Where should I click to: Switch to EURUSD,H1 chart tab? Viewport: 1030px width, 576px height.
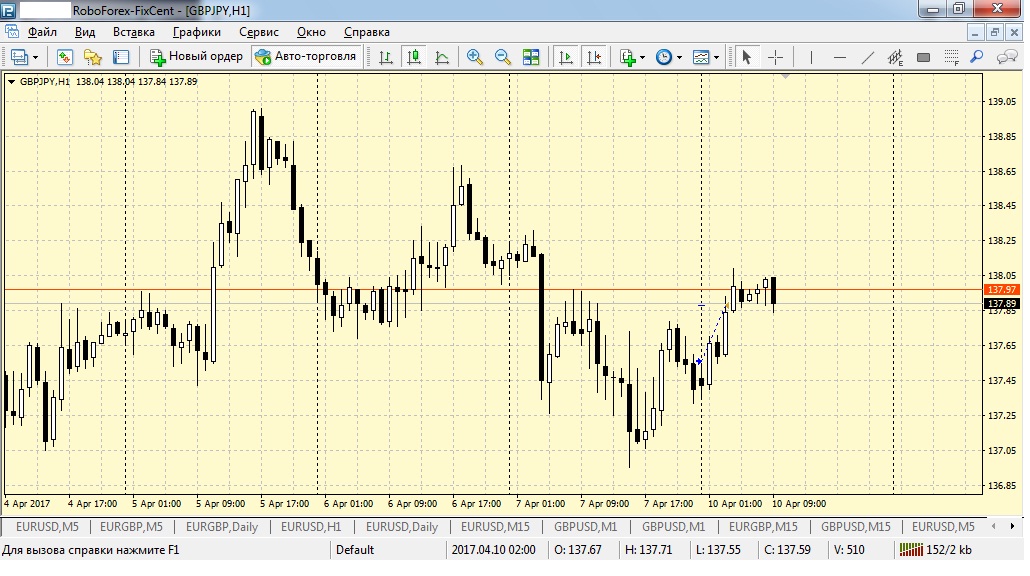[x=311, y=527]
